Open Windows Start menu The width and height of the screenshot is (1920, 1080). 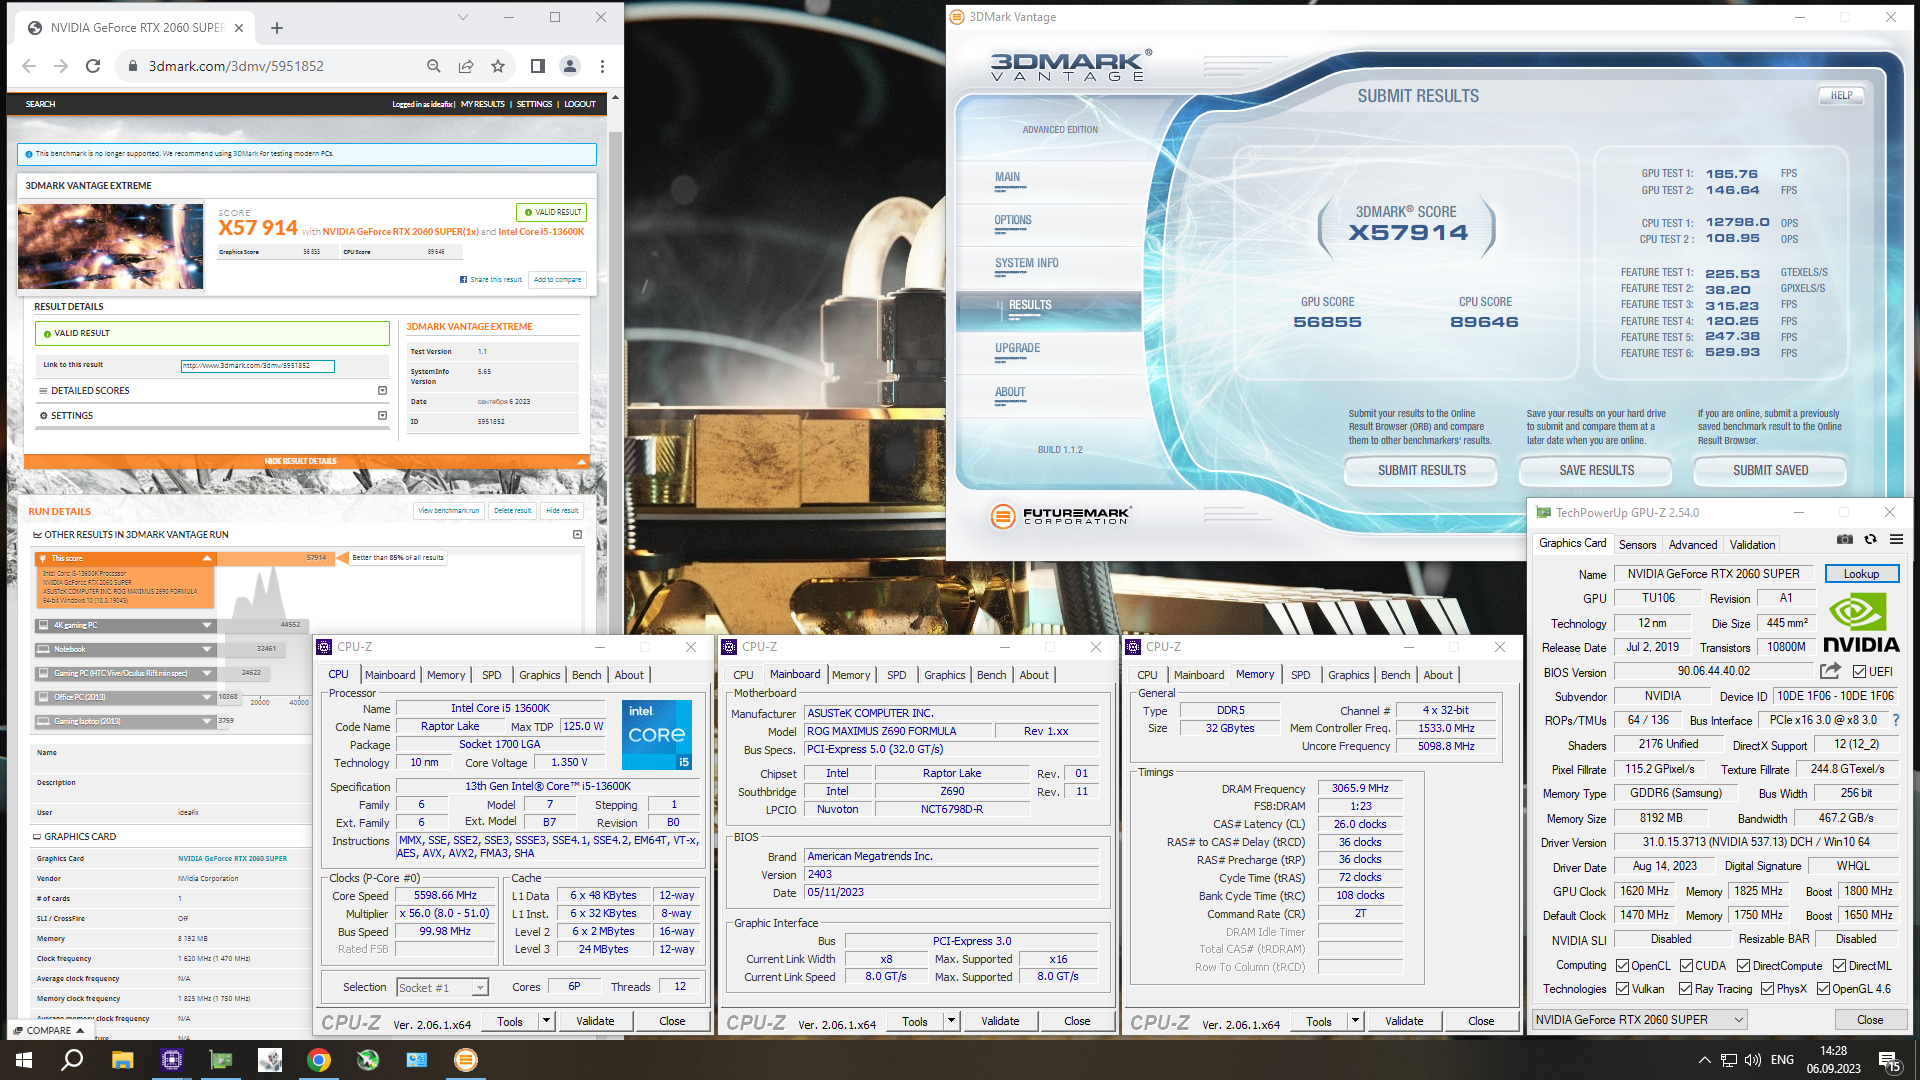pos(24,1060)
